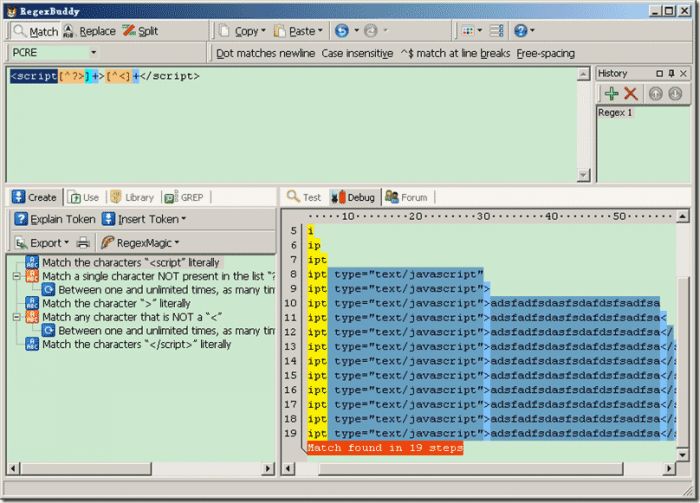Open the PCRE flavor dropdown
Viewport: 700px width, 503px height.
54,52
